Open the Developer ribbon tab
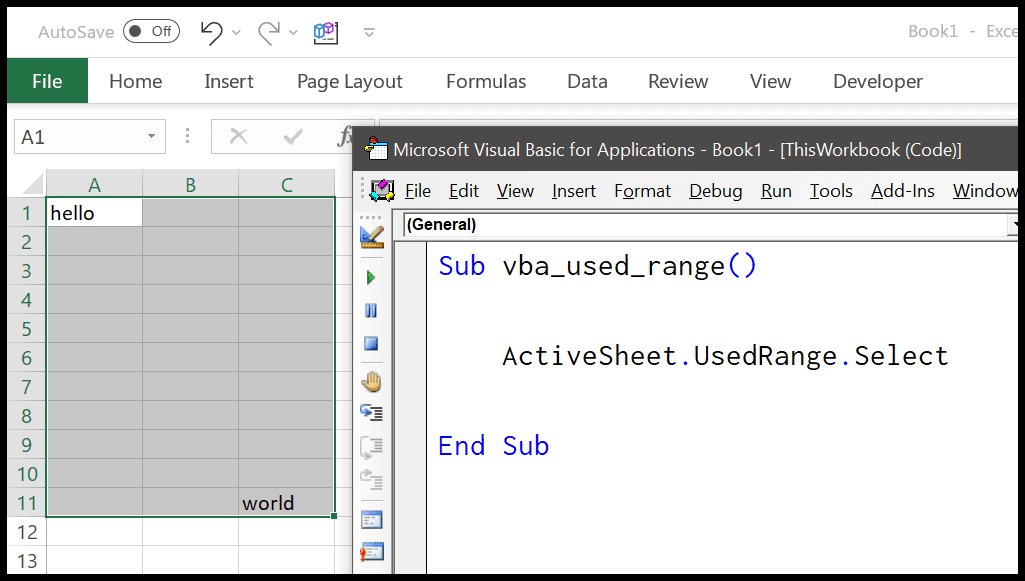Screen dimensions: 1025x581 (877, 82)
